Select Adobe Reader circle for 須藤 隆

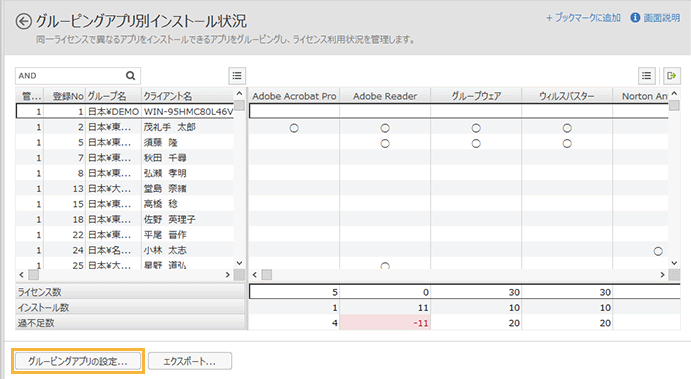385,144
